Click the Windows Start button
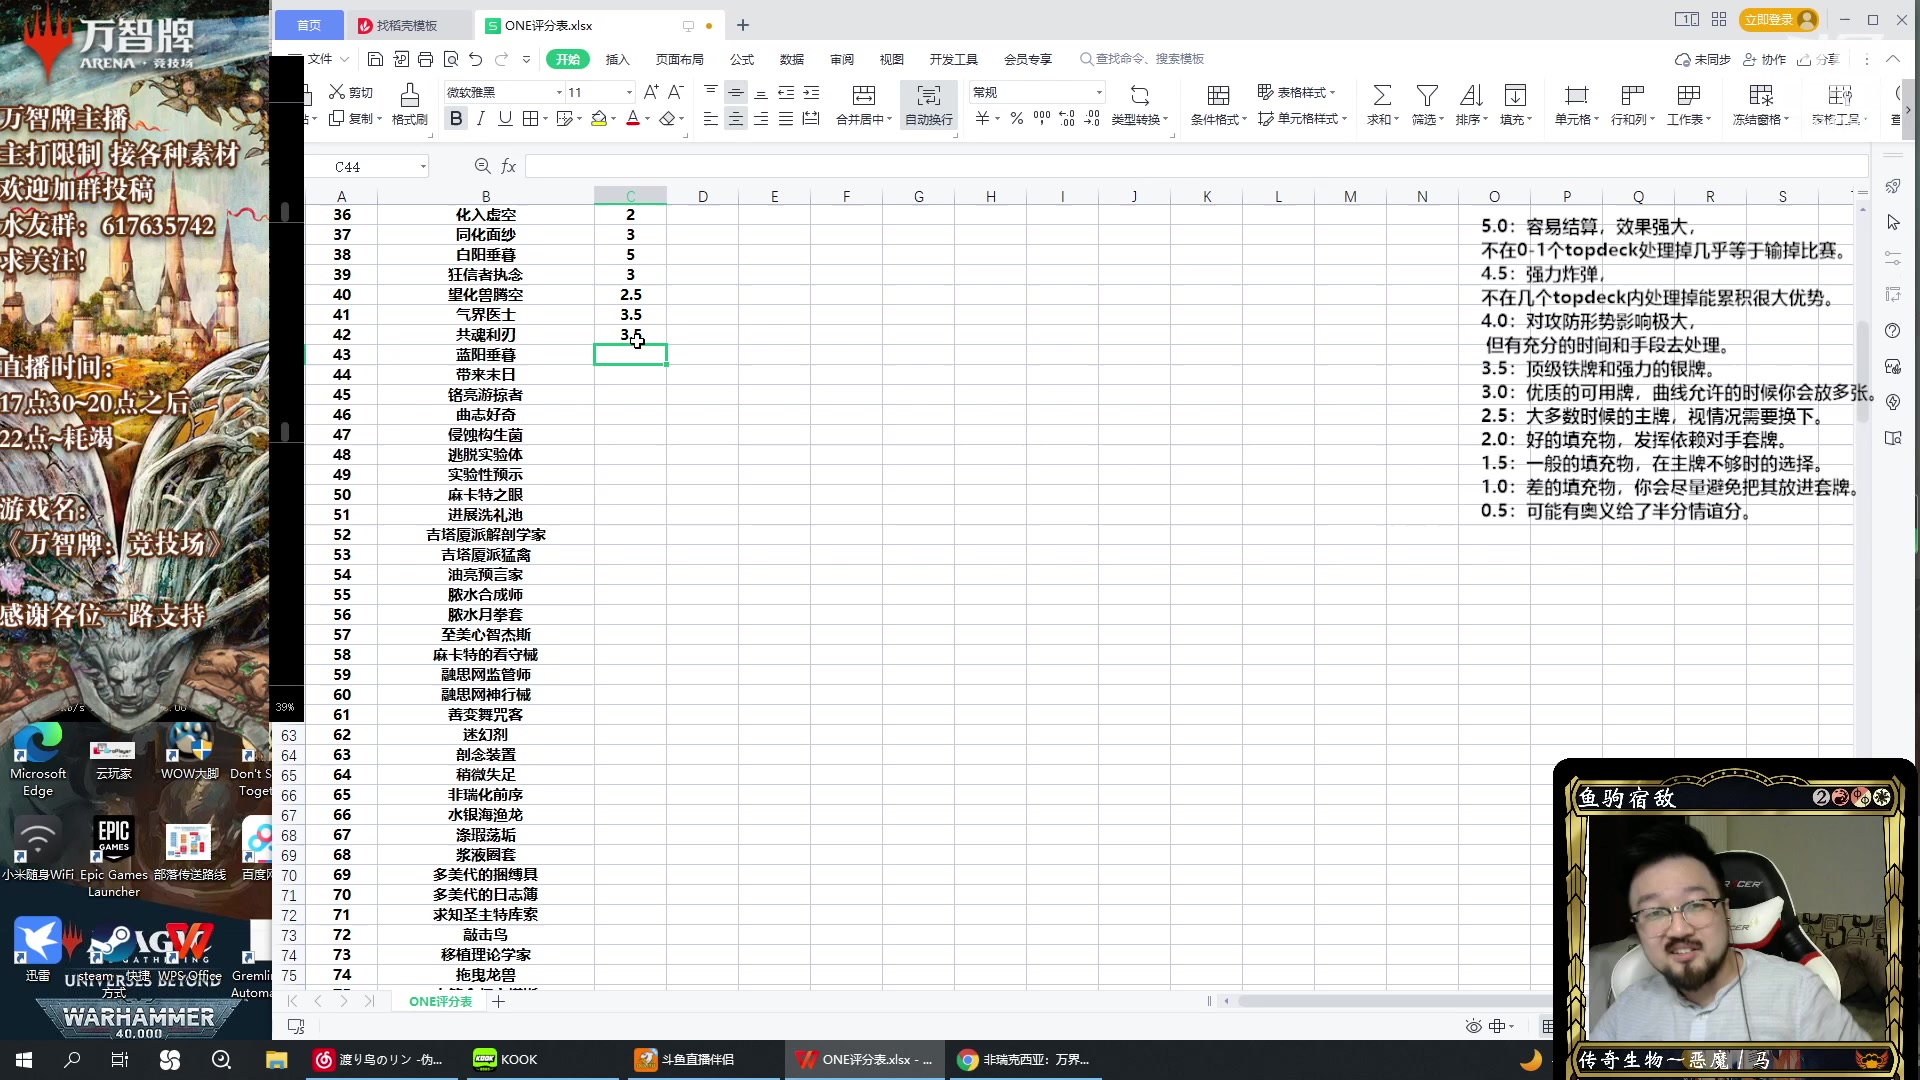The width and height of the screenshot is (1920, 1080). 24,1059
